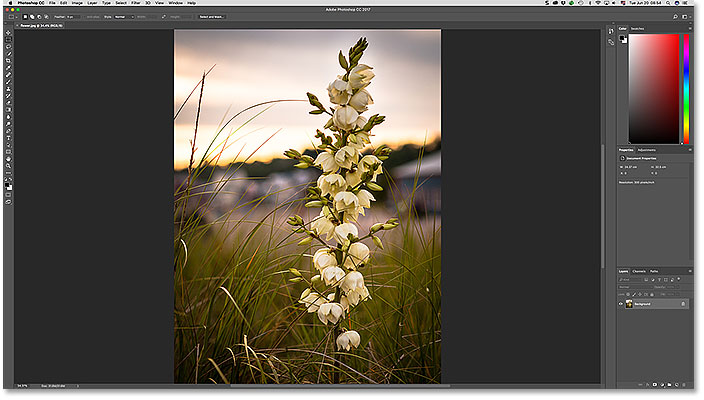Pick a color in the color field
This screenshot has width=704, height=400.
tap(654, 89)
